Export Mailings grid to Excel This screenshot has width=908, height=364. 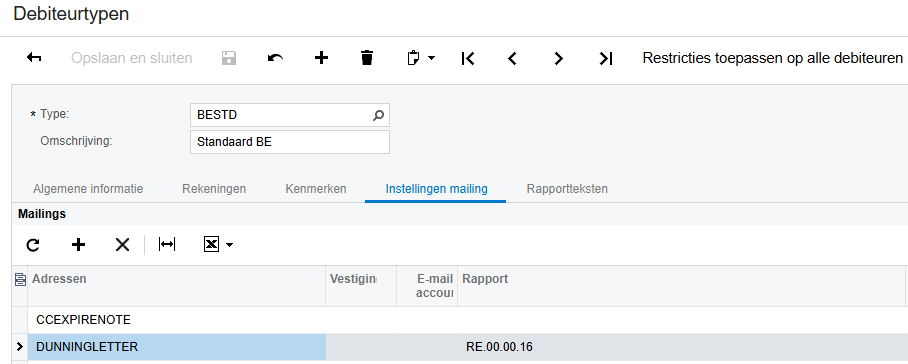click(211, 245)
